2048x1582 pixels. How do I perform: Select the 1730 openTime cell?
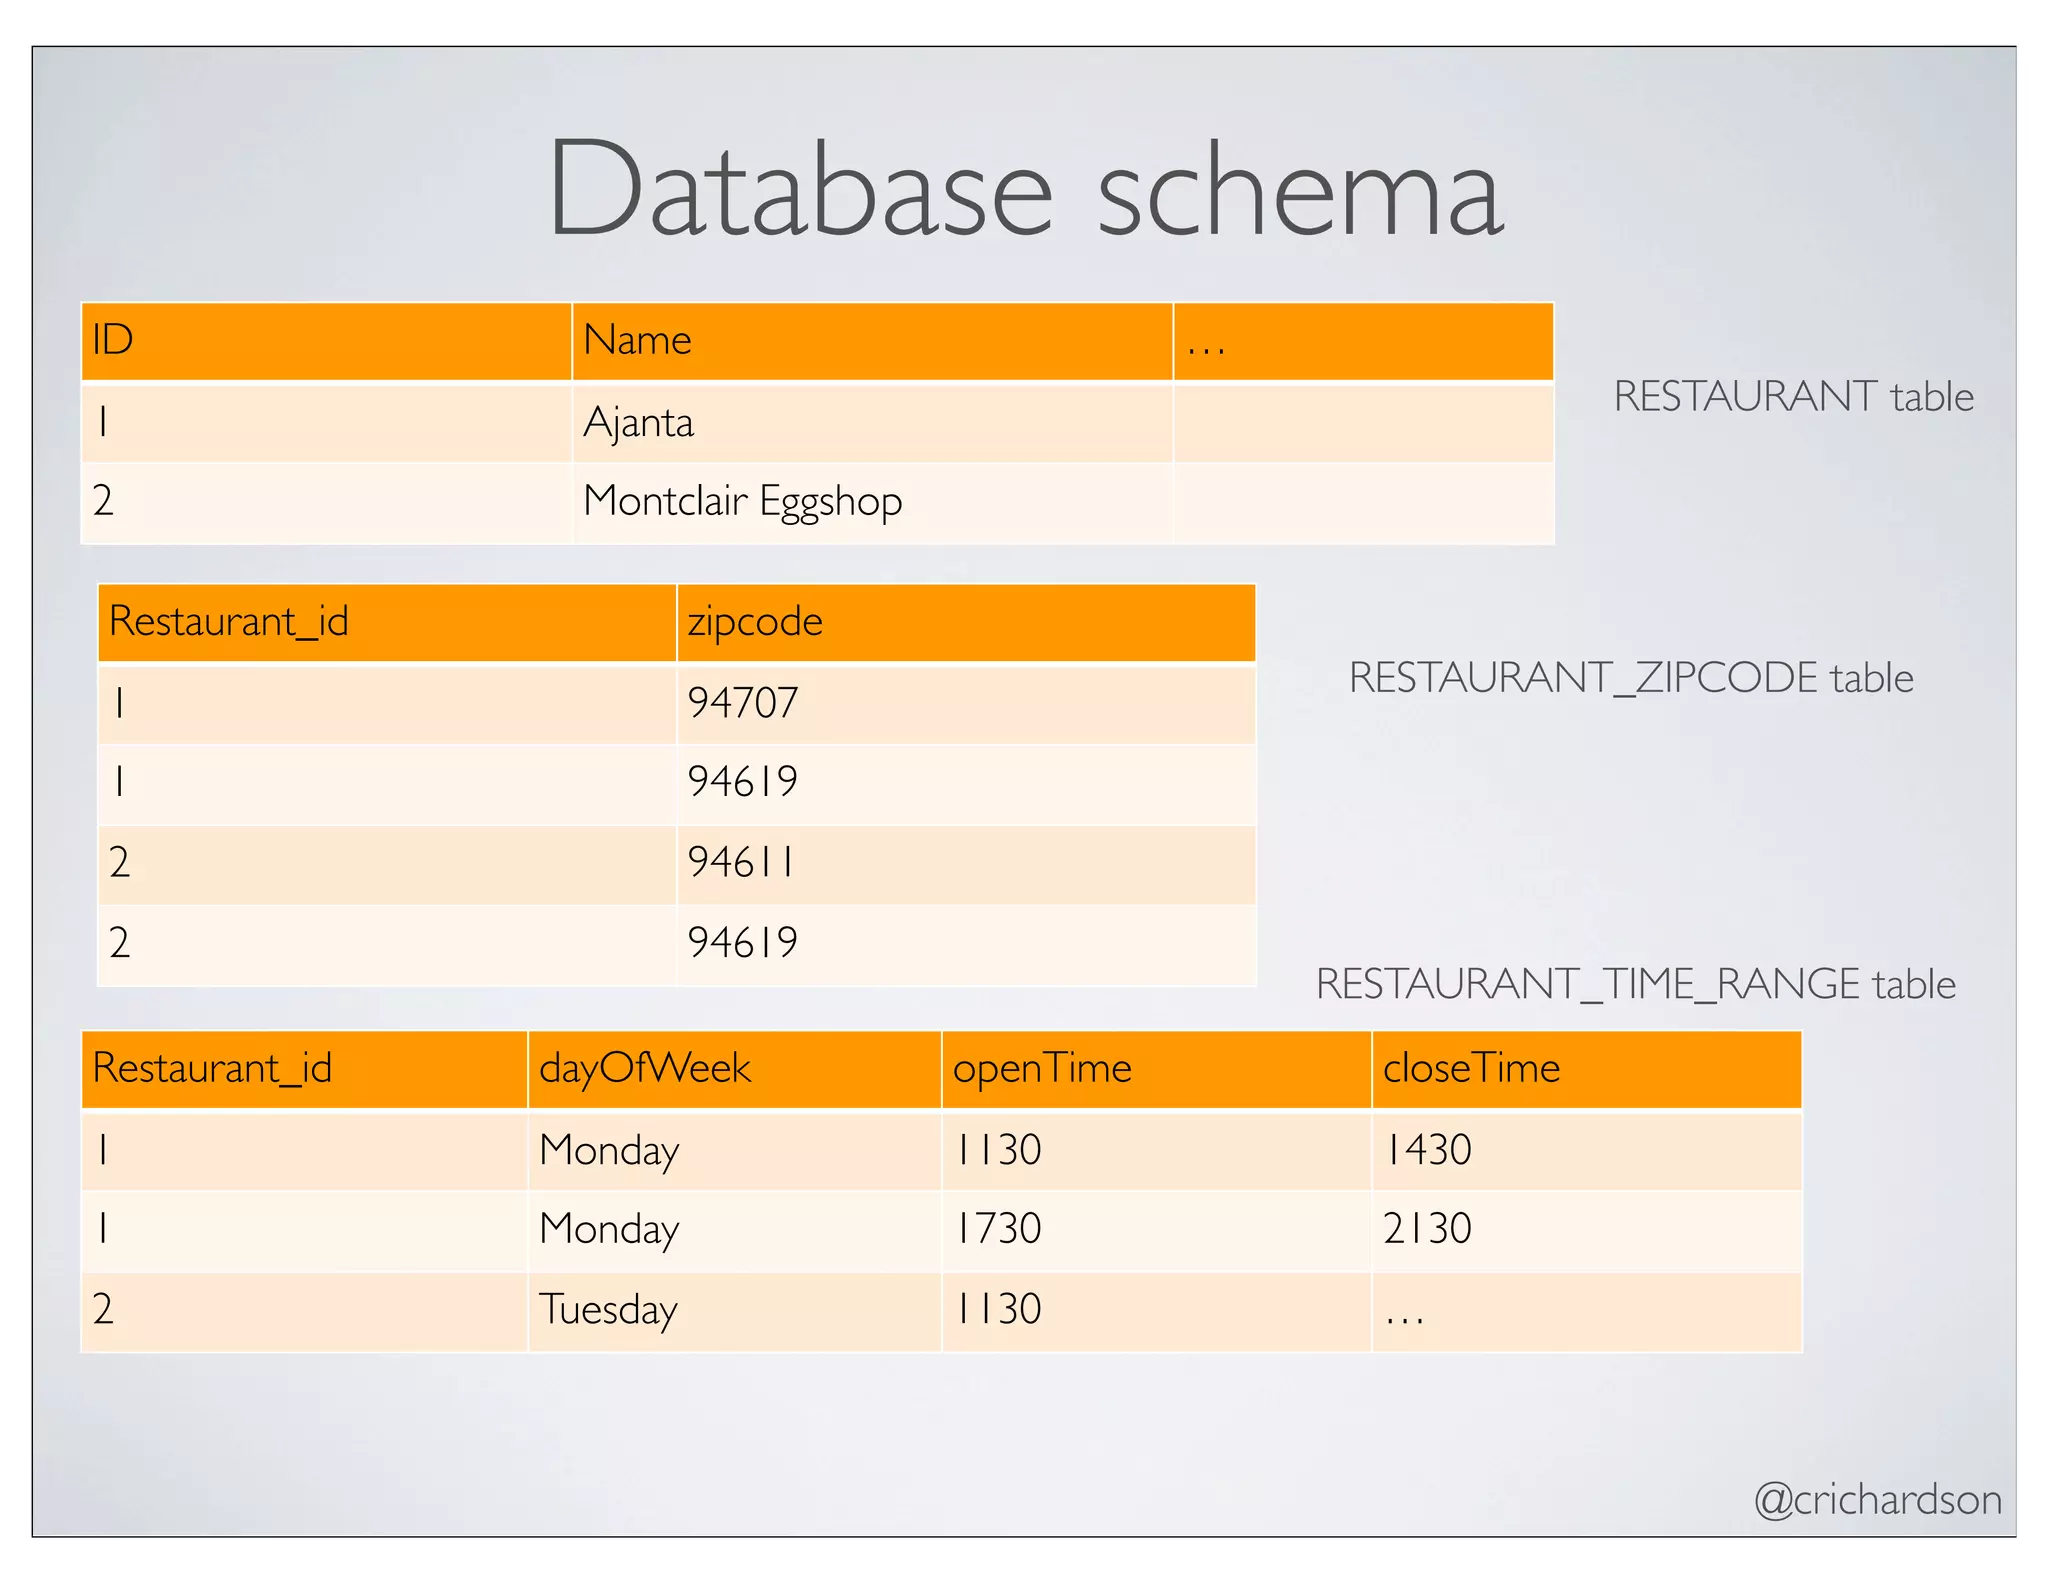click(998, 1228)
